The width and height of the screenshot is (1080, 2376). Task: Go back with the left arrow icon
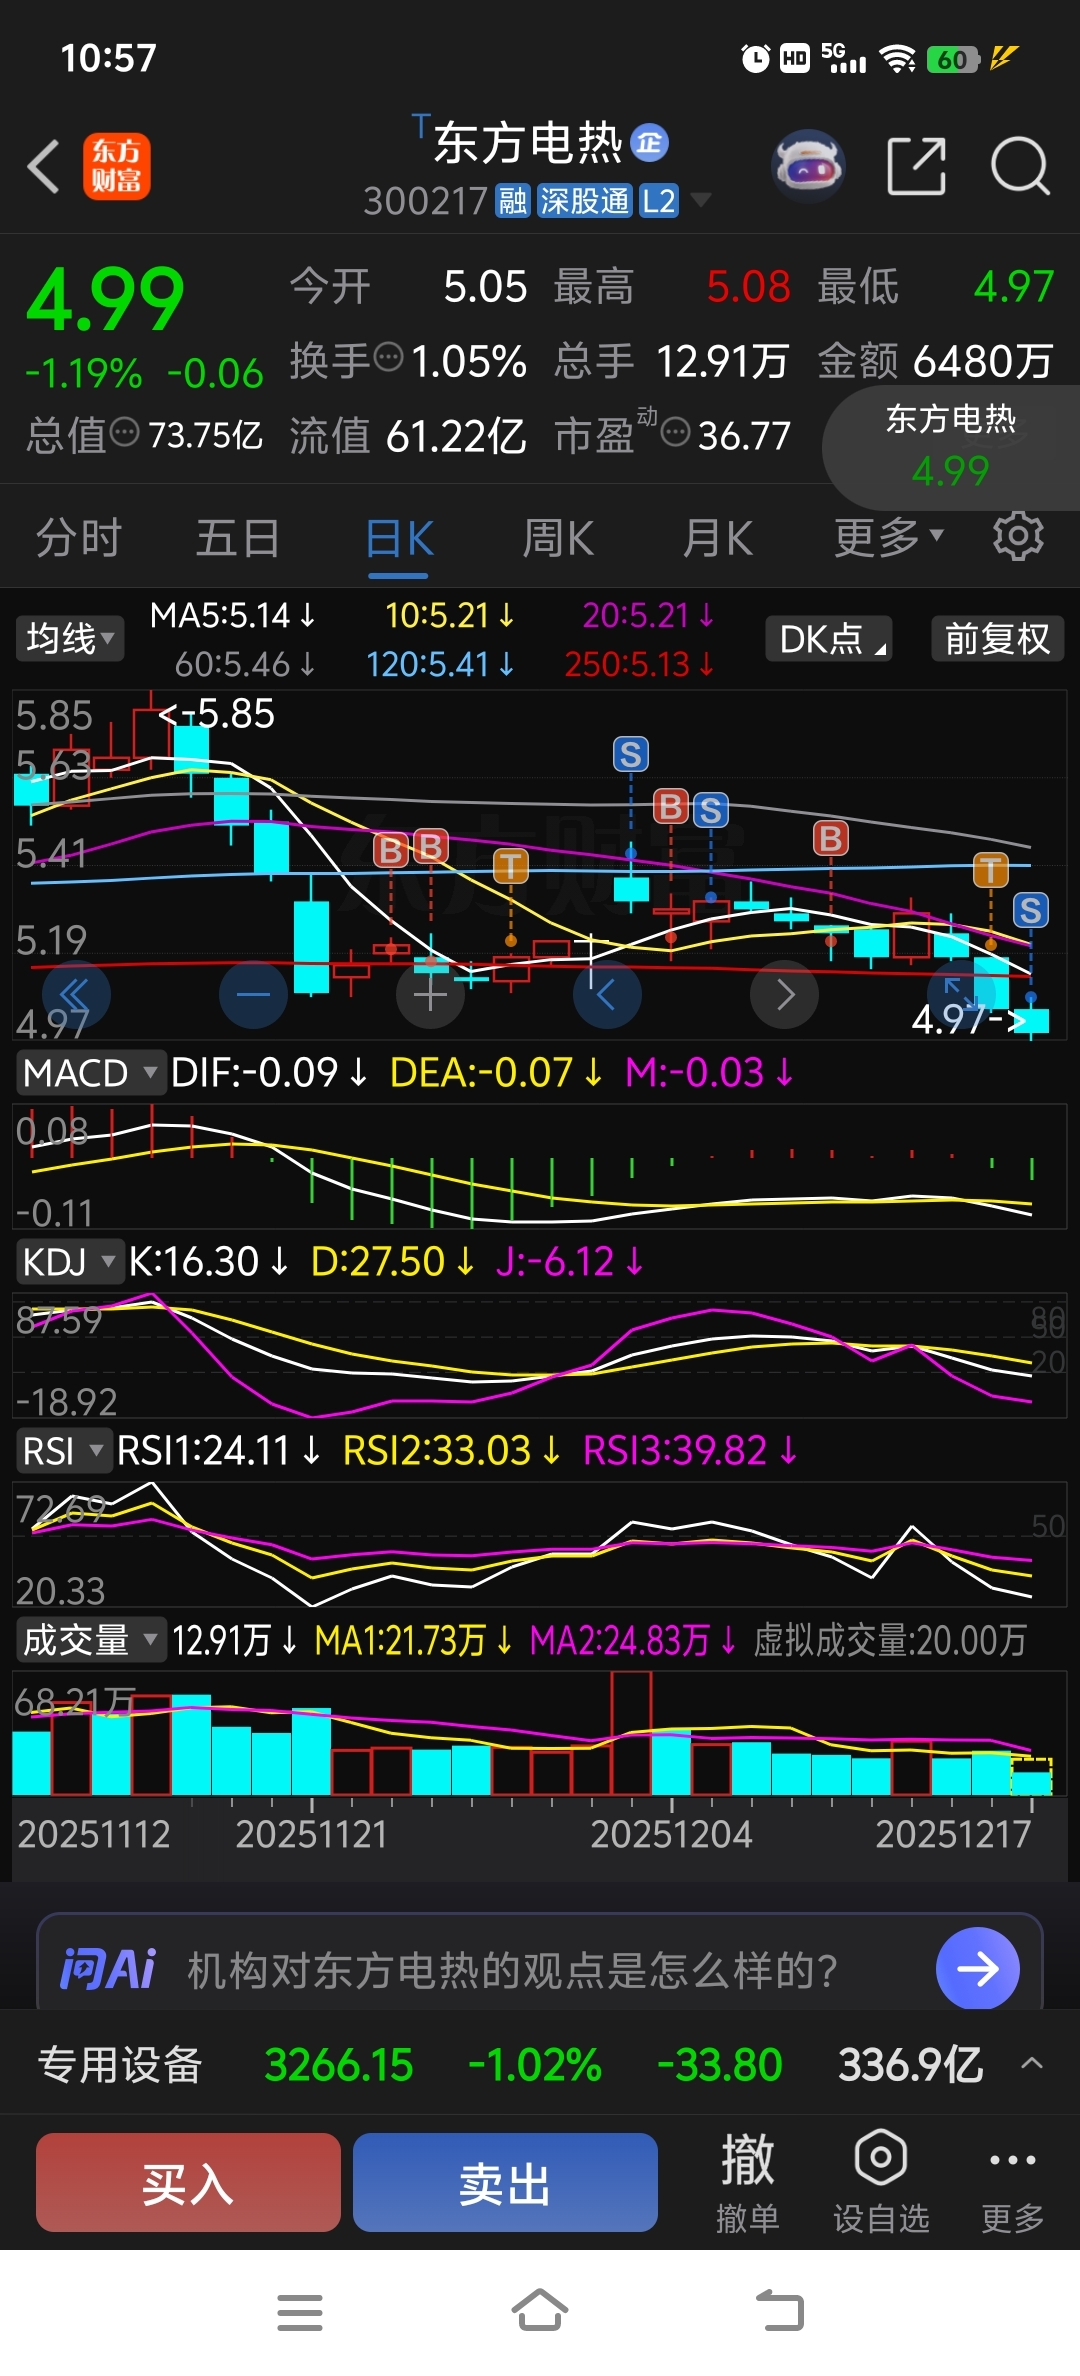(44, 166)
